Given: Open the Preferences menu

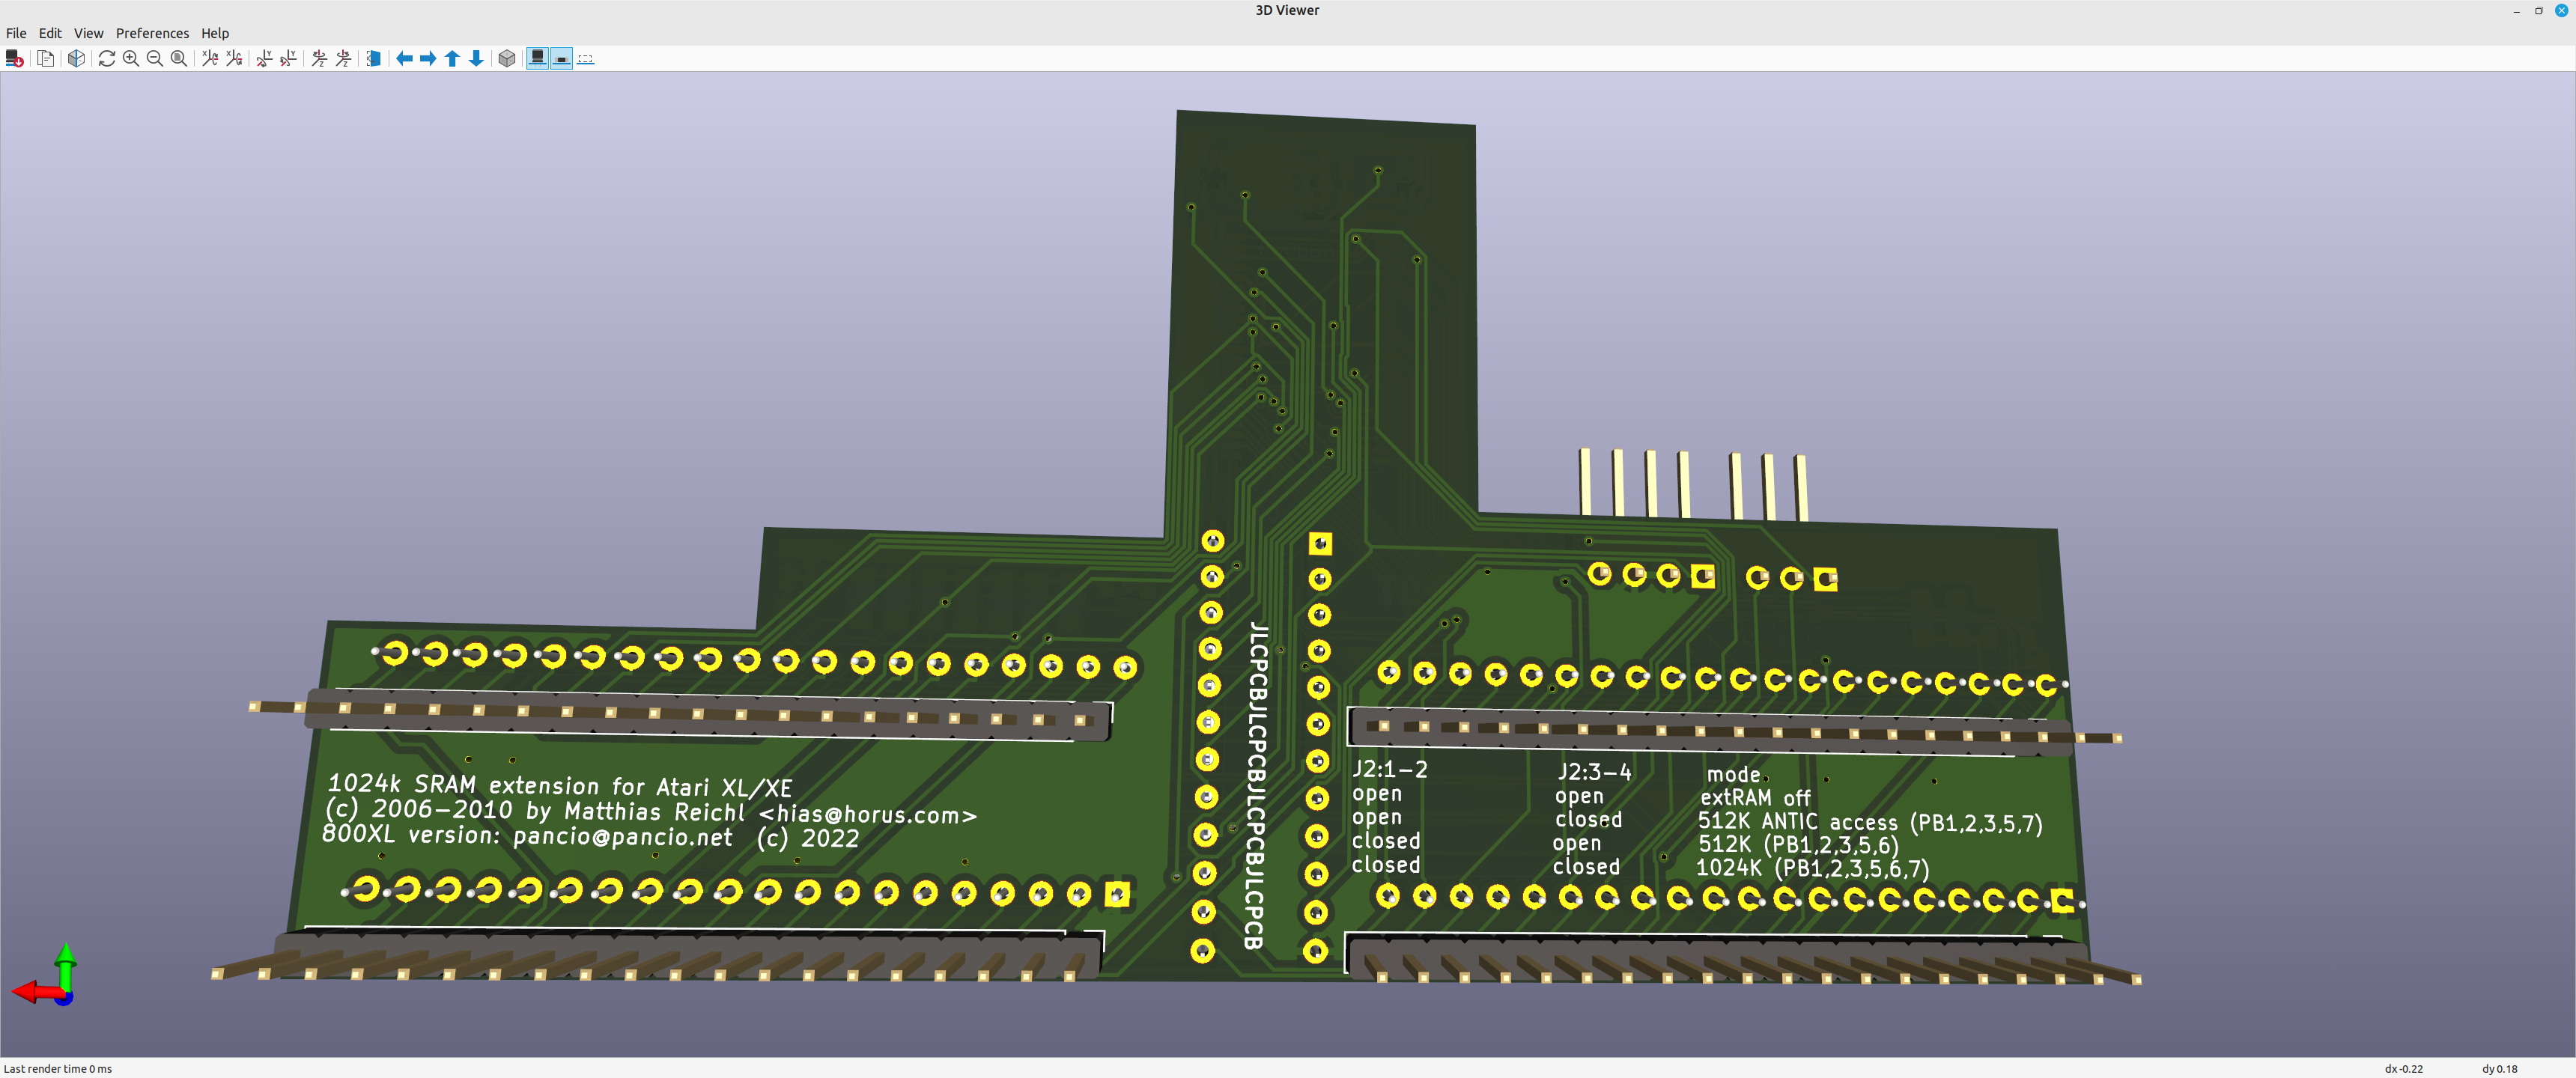Looking at the screenshot, I should pyautogui.click(x=152, y=33).
